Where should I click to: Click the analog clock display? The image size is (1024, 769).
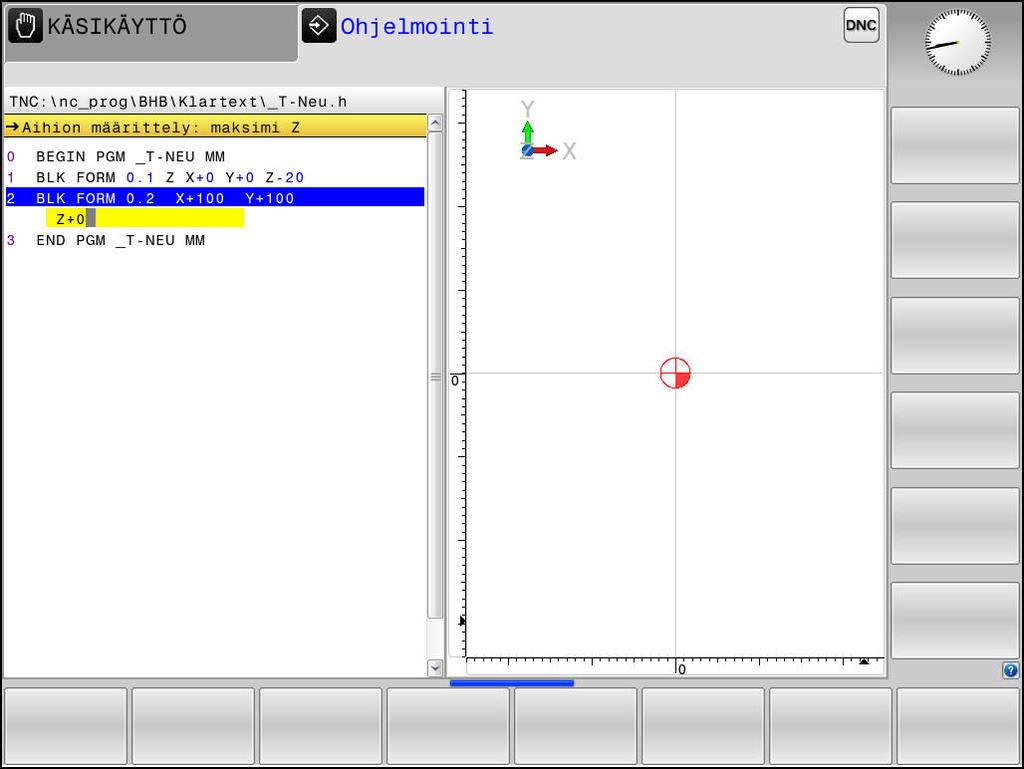[957, 42]
